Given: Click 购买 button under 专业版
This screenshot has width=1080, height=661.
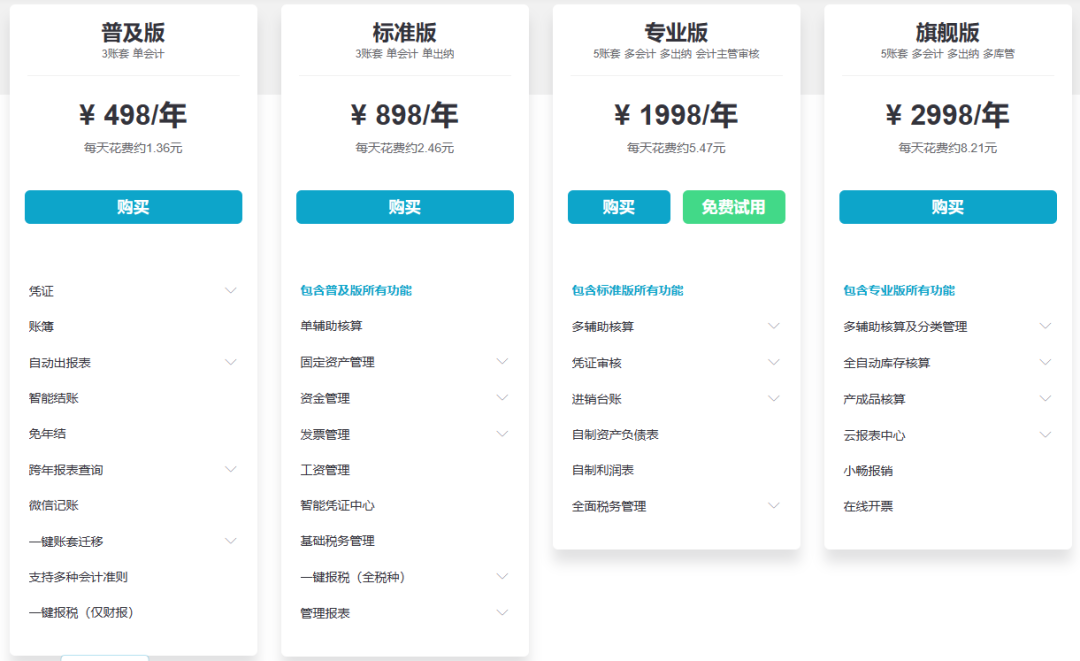Looking at the screenshot, I should 619,207.
